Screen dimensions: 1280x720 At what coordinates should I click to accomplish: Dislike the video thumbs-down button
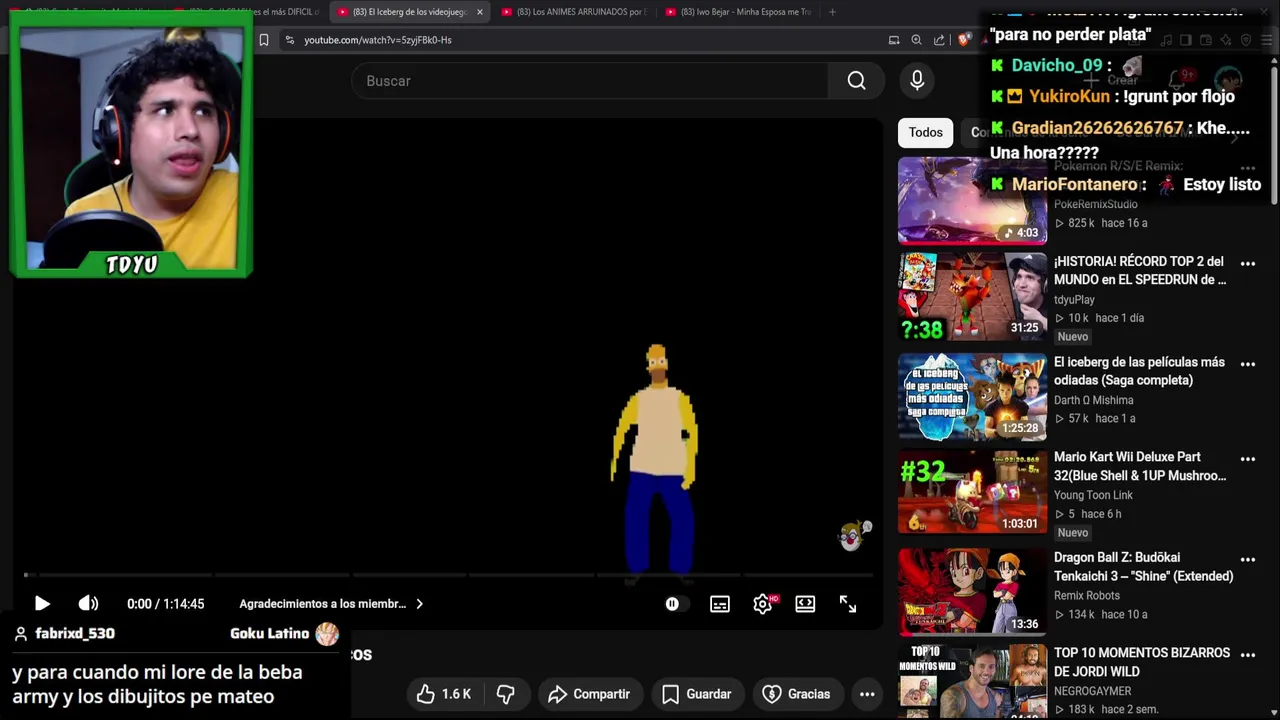click(506, 694)
